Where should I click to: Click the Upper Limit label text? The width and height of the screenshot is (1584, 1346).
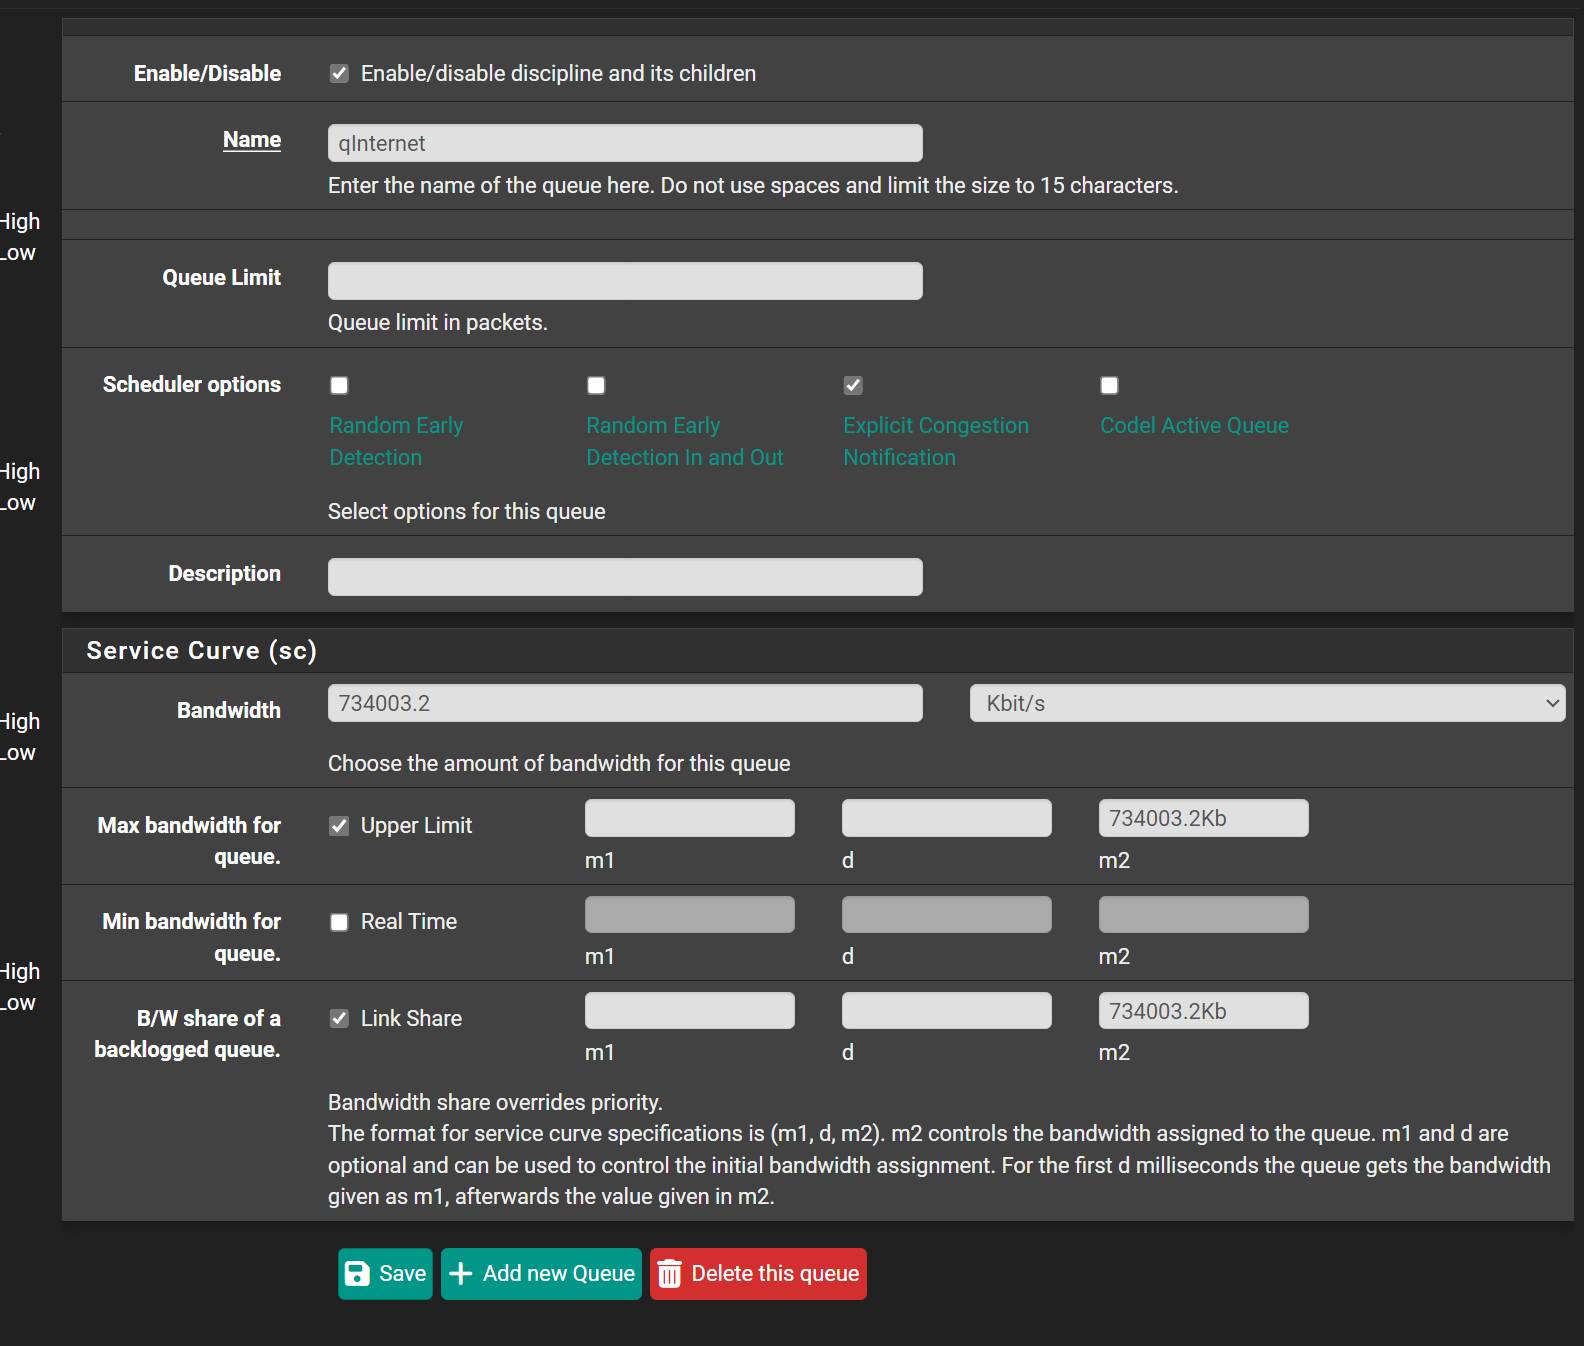coord(416,825)
